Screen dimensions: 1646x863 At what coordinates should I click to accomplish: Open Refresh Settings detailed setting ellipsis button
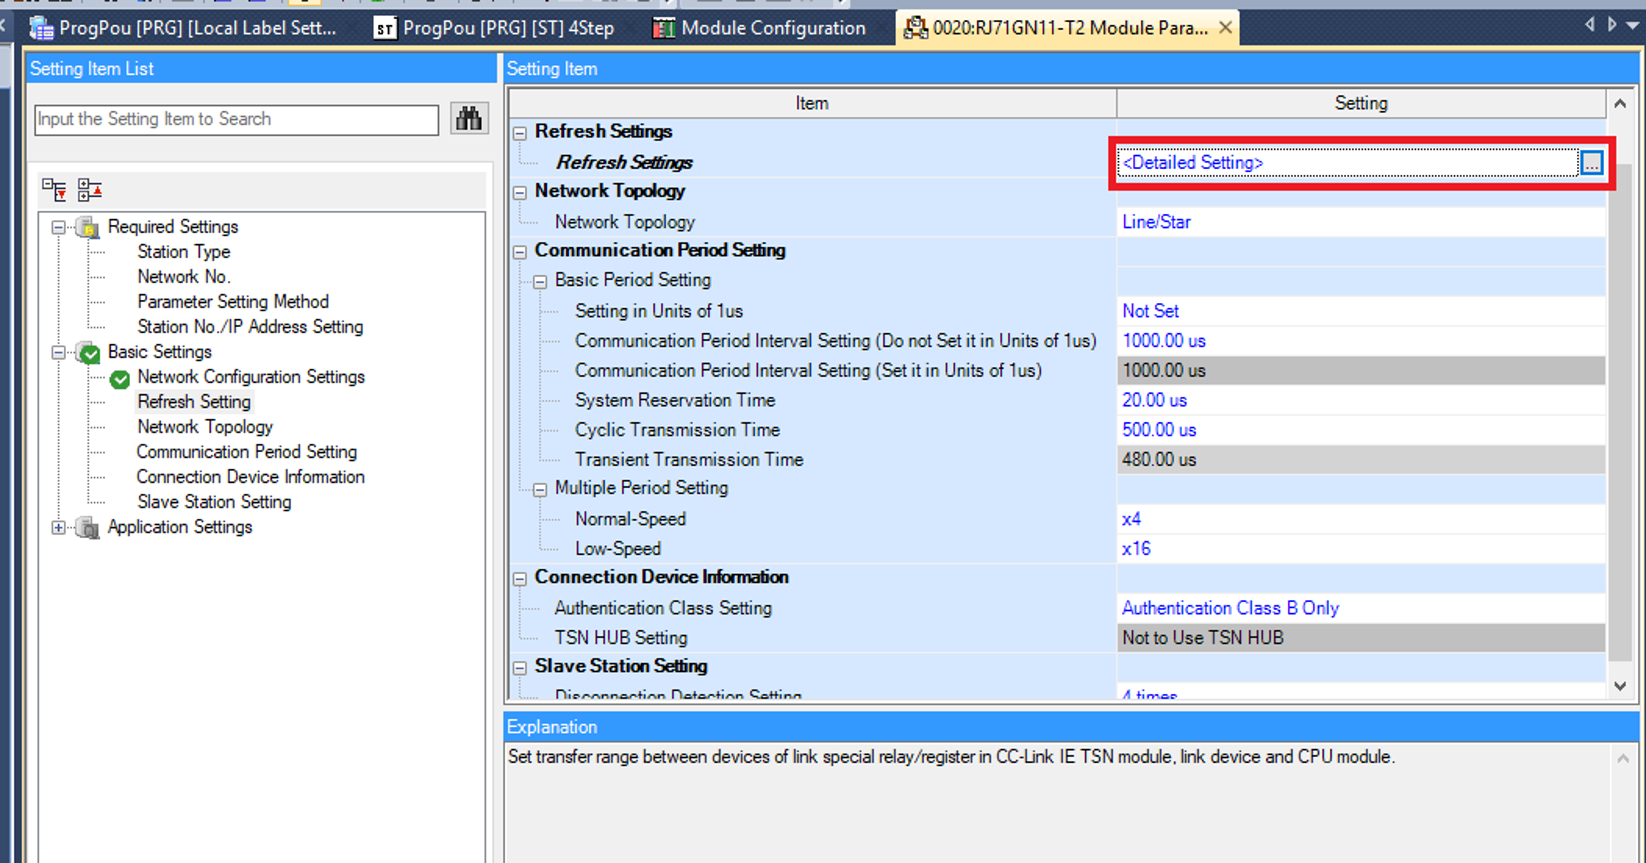(x=1591, y=163)
